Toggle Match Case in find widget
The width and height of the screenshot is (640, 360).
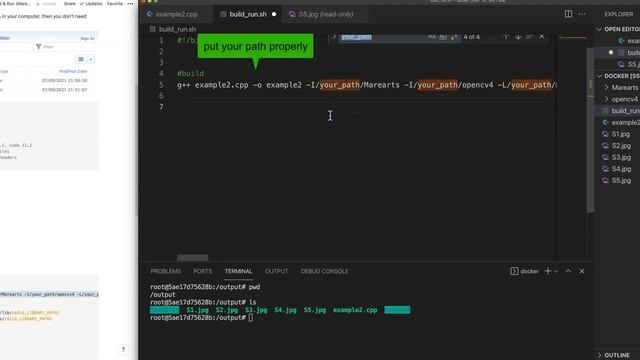click(431, 37)
